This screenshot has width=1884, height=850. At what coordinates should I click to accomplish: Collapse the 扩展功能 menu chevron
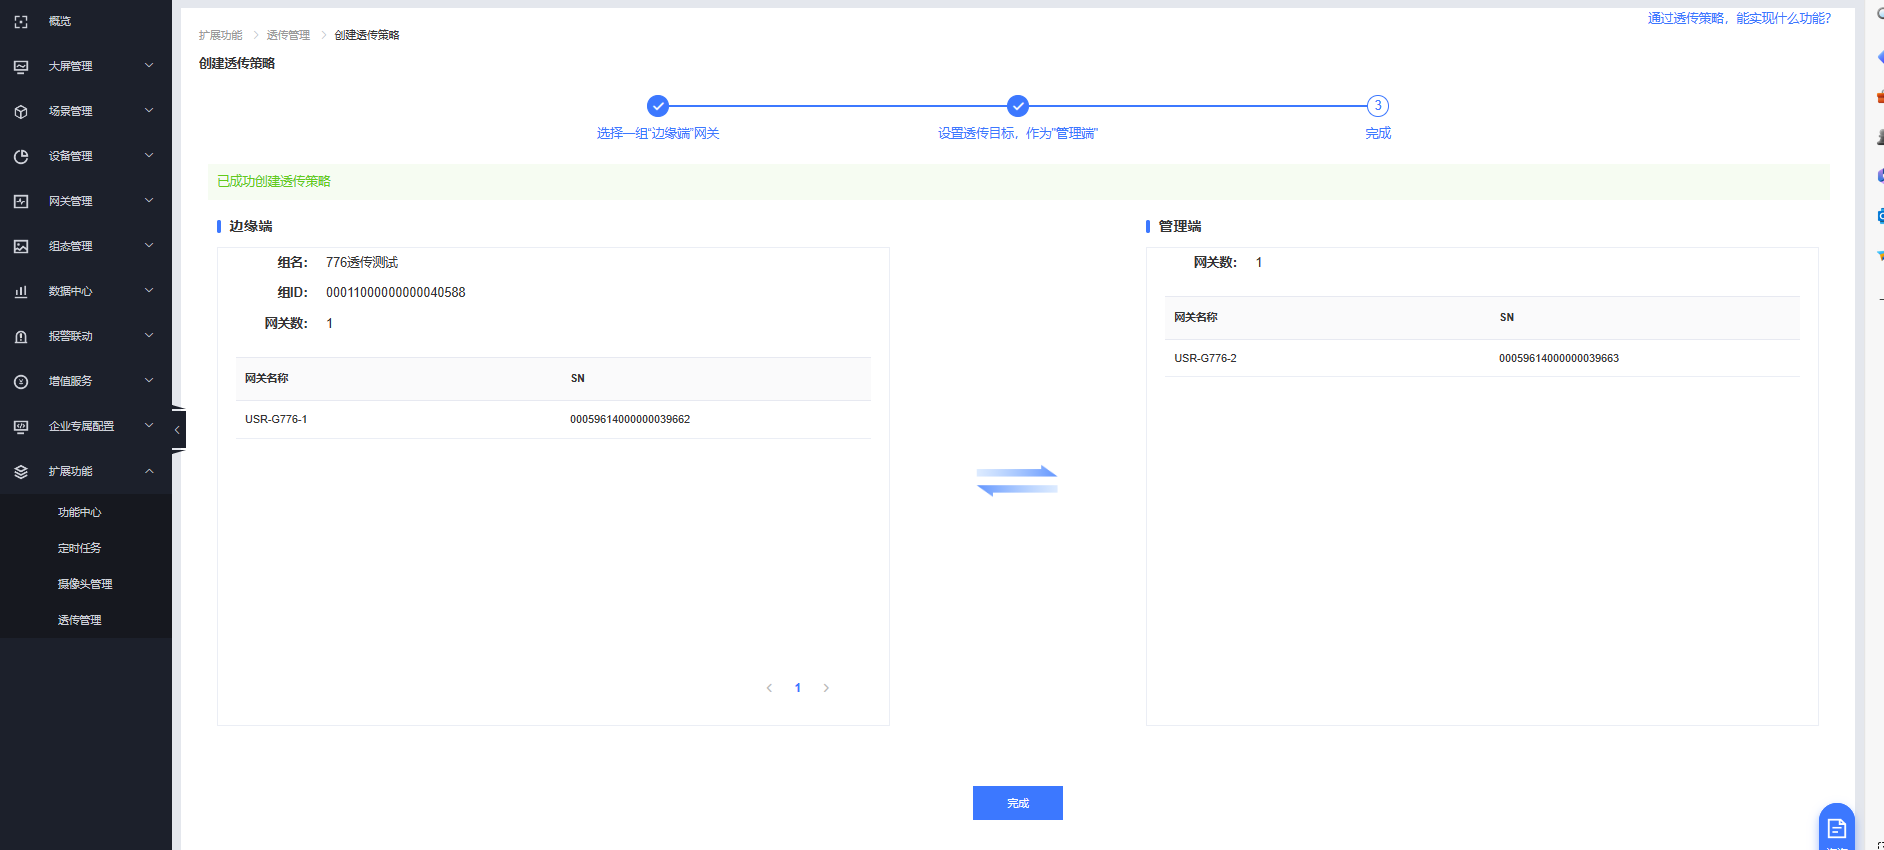149,471
